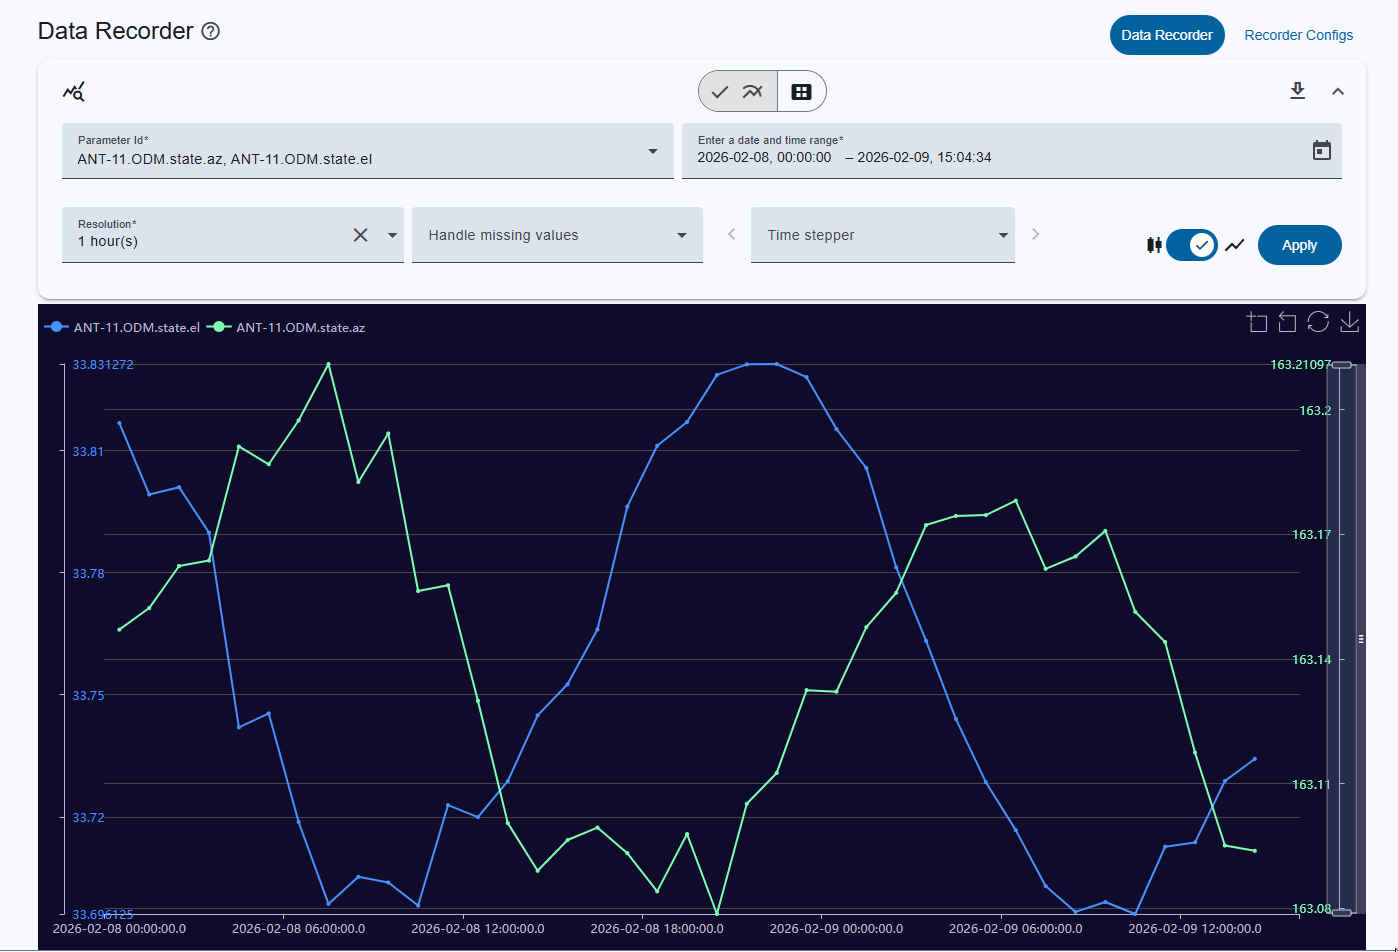Click the data export download icon above the filters
Image resolution: width=1398 pixels, height=952 pixels.
pyautogui.click(x=1297, y=90)
